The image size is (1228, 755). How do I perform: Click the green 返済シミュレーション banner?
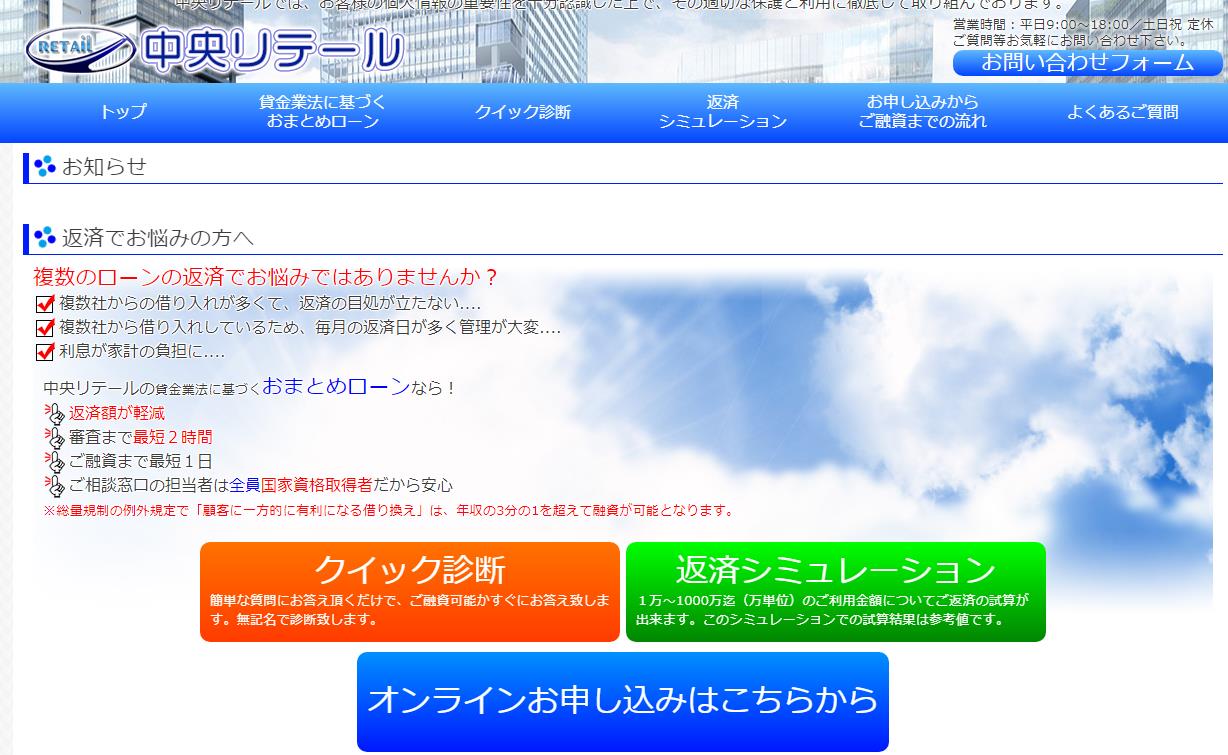[x=836, y=592]
